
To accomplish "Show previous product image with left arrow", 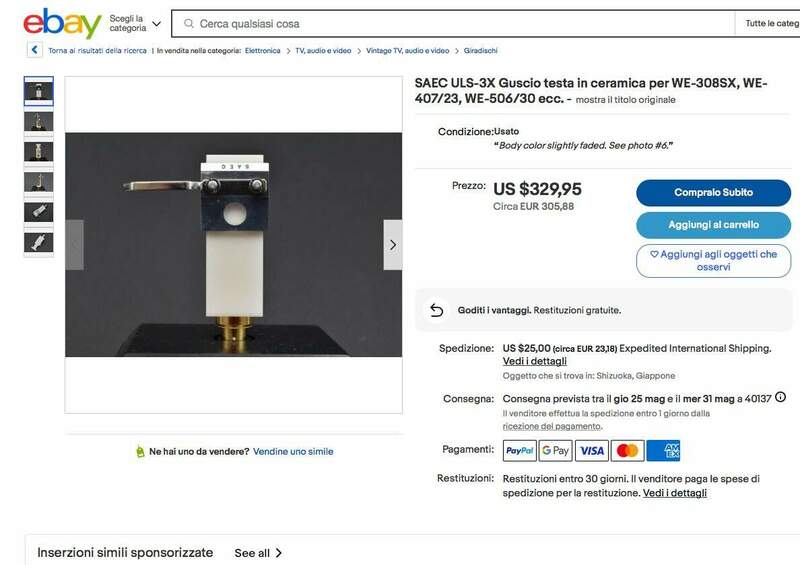I will click(x=74, y=245).
